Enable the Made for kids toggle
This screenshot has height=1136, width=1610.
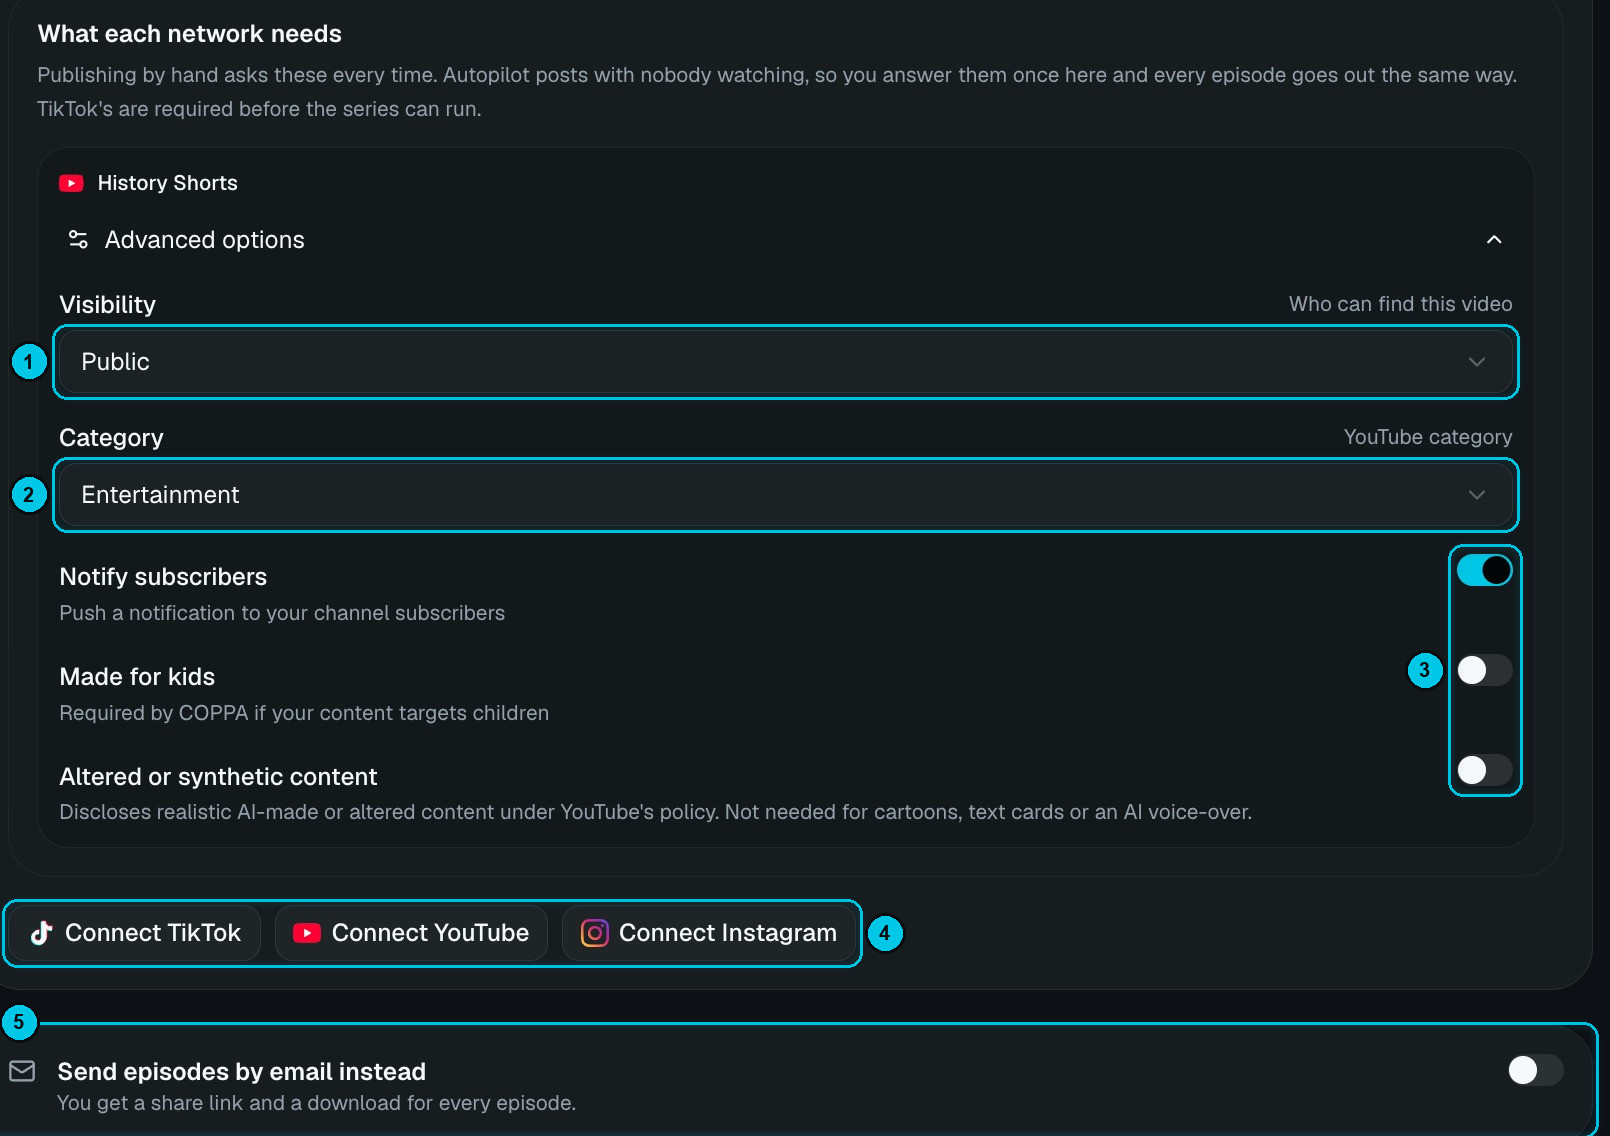[x=1484, y=670]
